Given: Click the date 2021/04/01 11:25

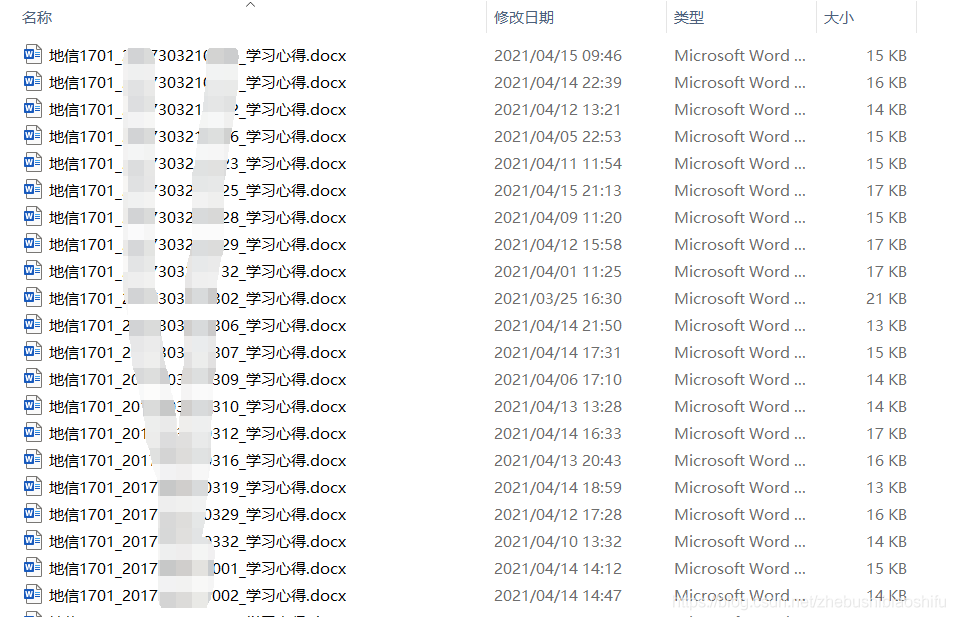Looking at the screenshot, I should (x=558, y=272).
